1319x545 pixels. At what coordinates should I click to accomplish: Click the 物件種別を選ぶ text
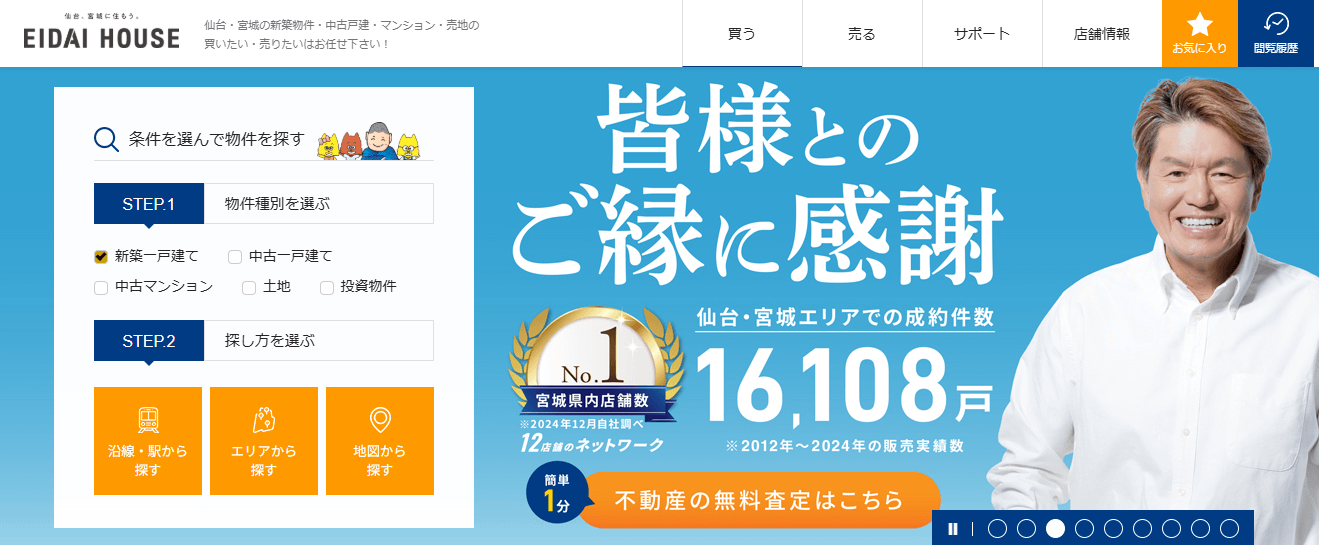point(277,204)
